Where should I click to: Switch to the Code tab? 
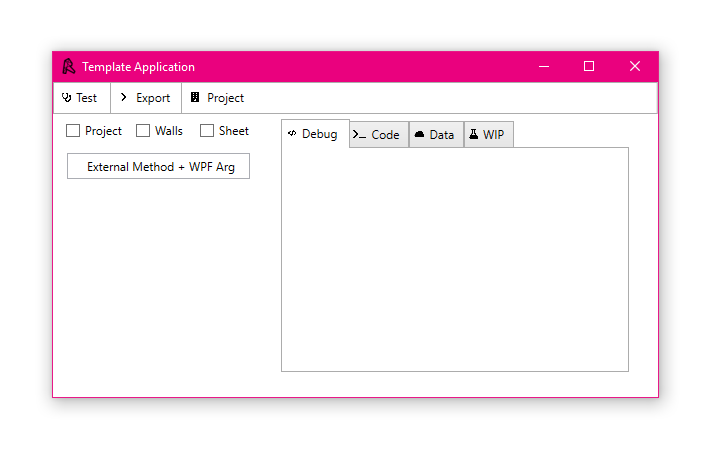pos(379,135)
